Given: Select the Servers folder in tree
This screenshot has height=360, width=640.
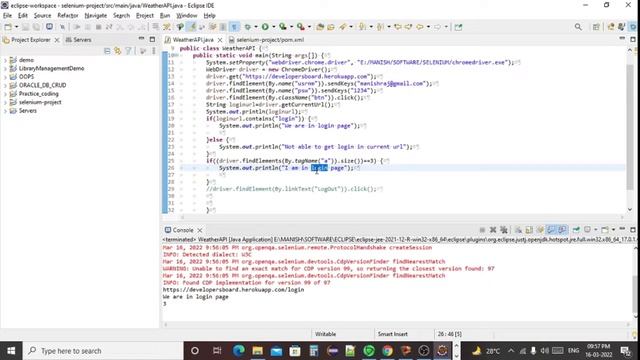Looking at the screenshot, I should [27, 111].
